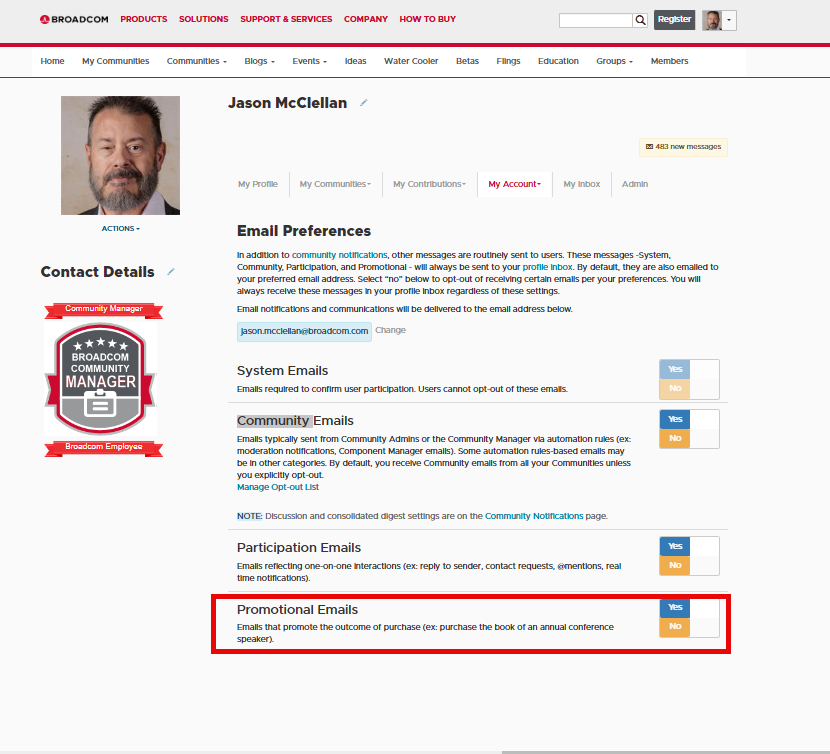Screen dimensions: 830x754
Task: Click the Community Emails heading
Action: coord(295,420)
